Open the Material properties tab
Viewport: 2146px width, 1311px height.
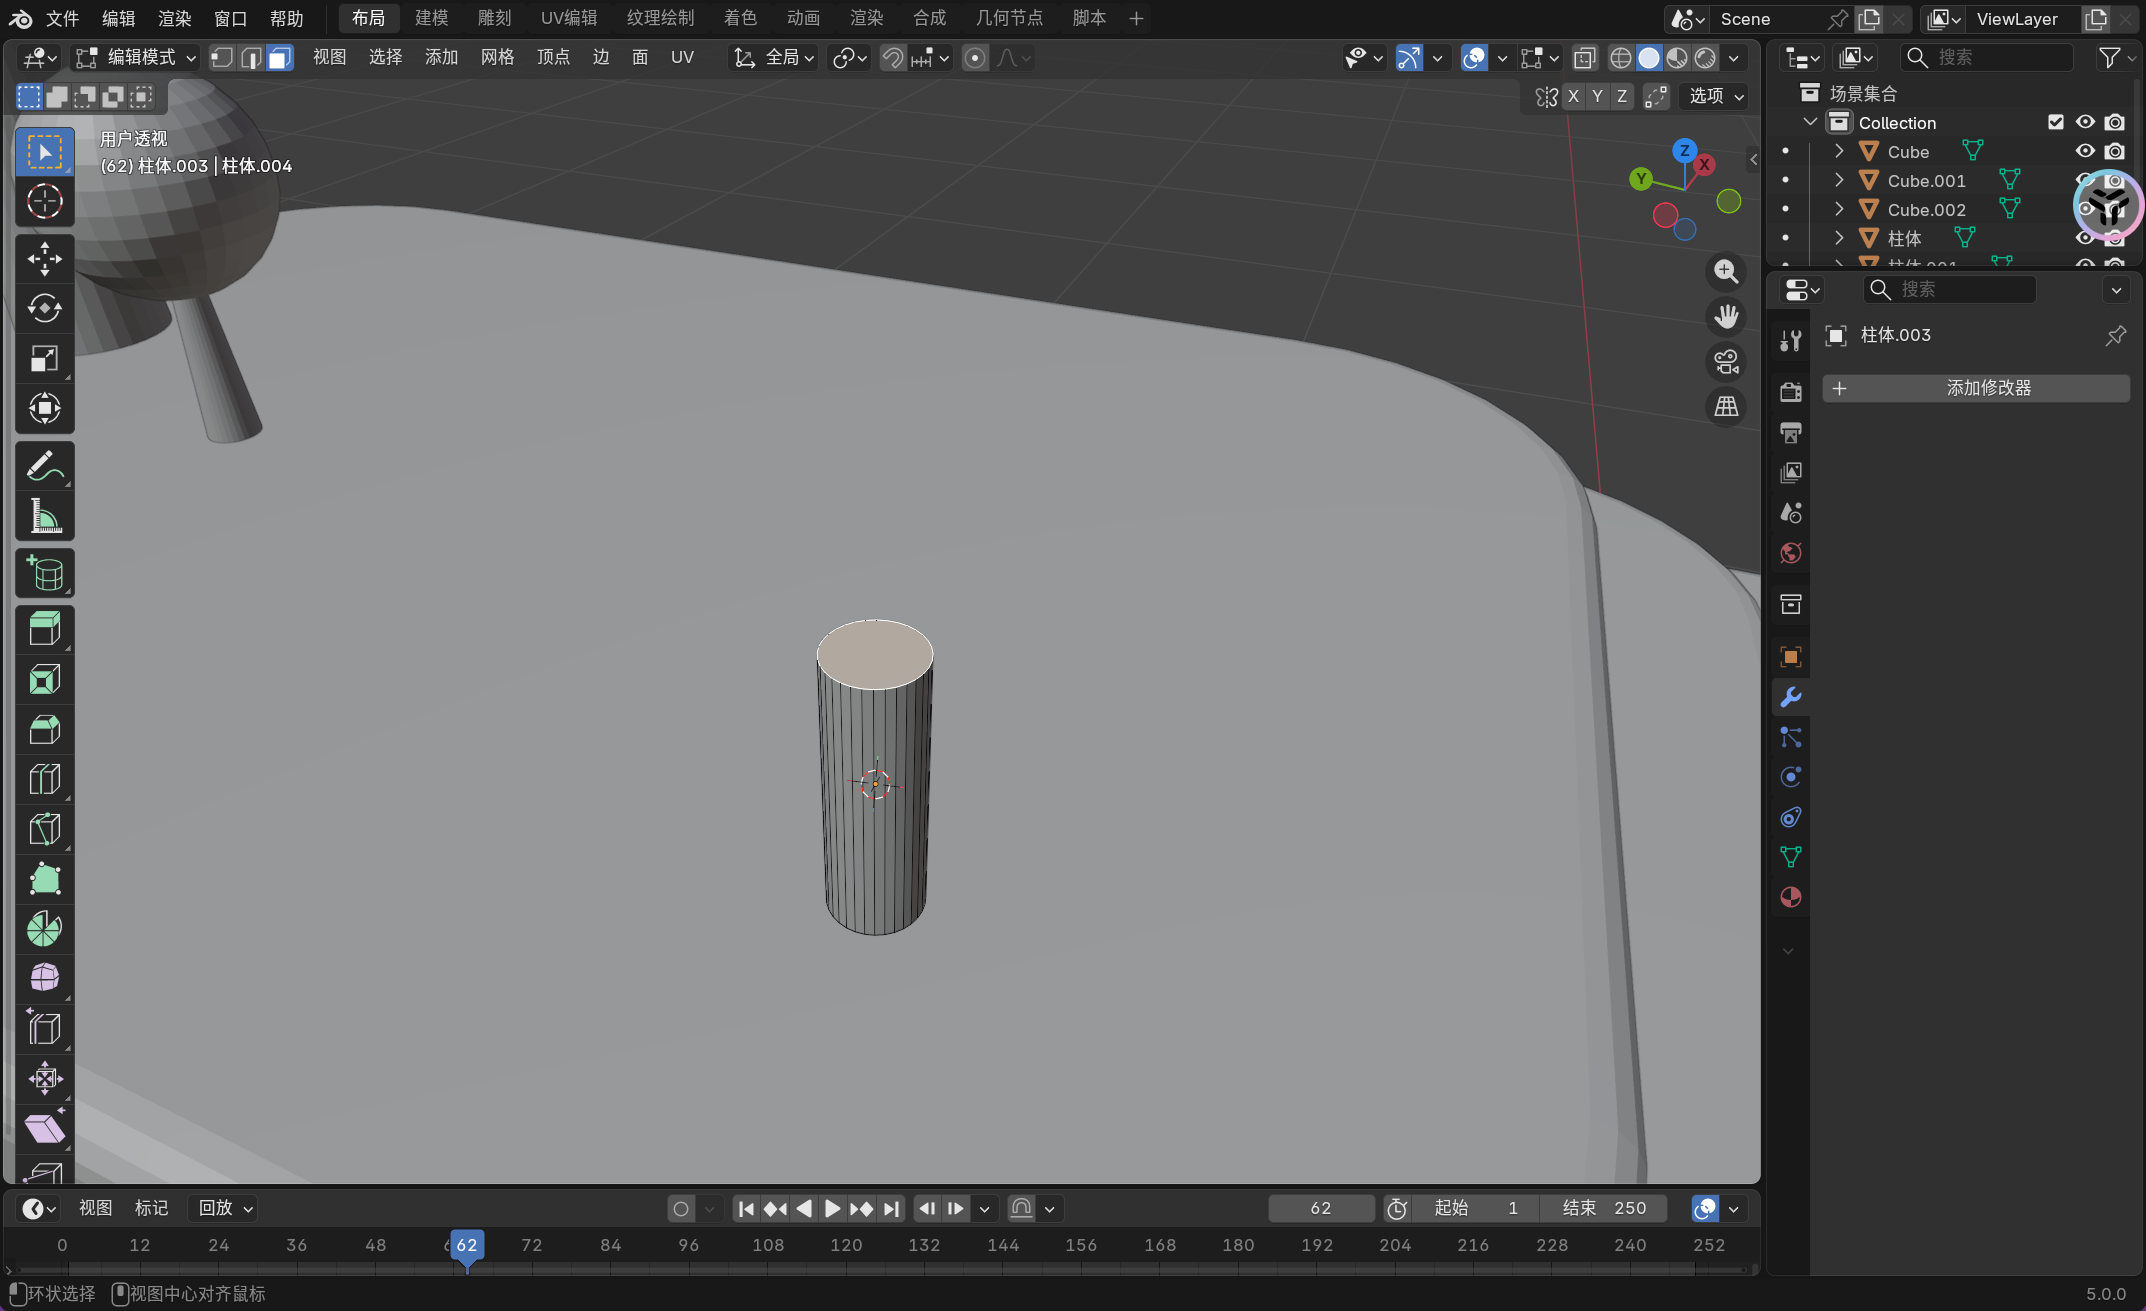(1790, 897)
